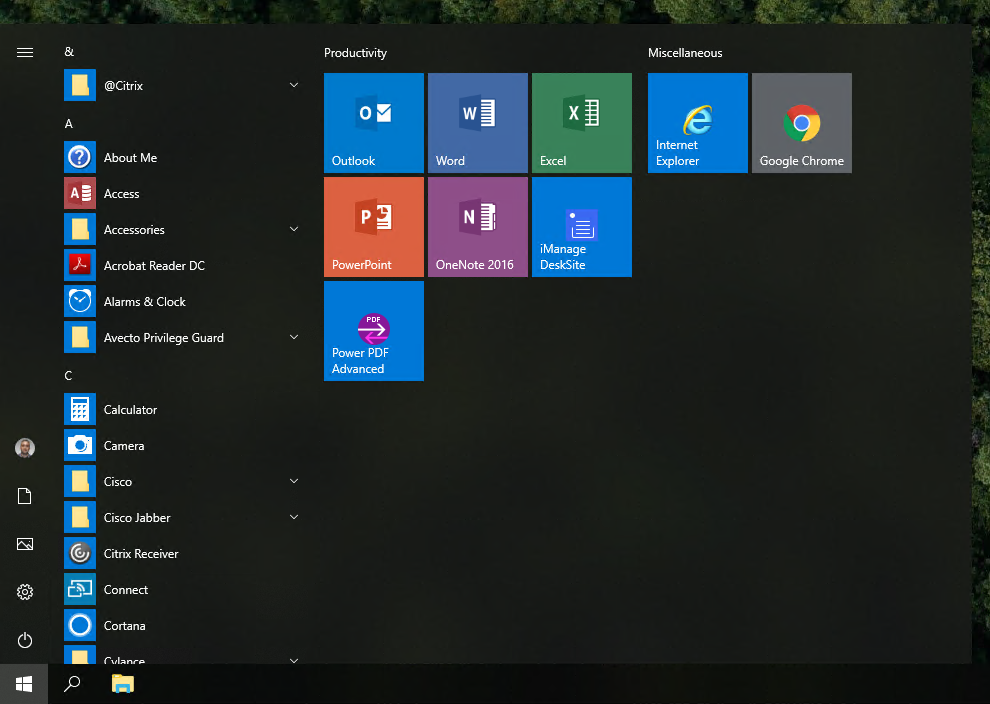Image resolution: width=990 pixels, height=704 pixels.
Task: Open the Outlook tile
Action: (374, 122)
